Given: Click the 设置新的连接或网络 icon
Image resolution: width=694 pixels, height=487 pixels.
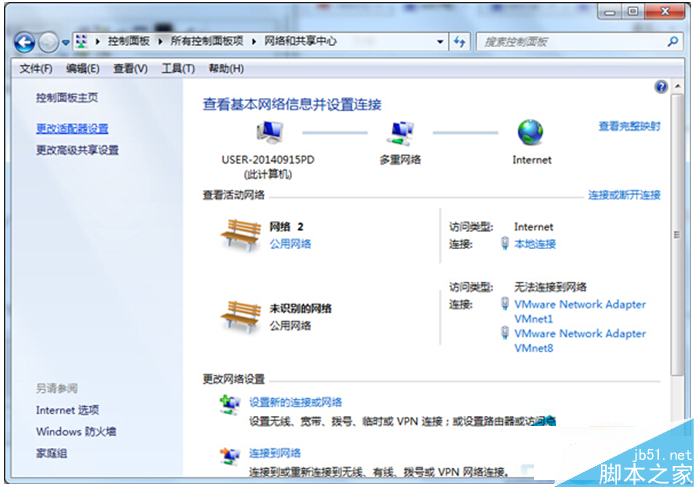Looking at the screenshot, I should [x=230, y=403].
